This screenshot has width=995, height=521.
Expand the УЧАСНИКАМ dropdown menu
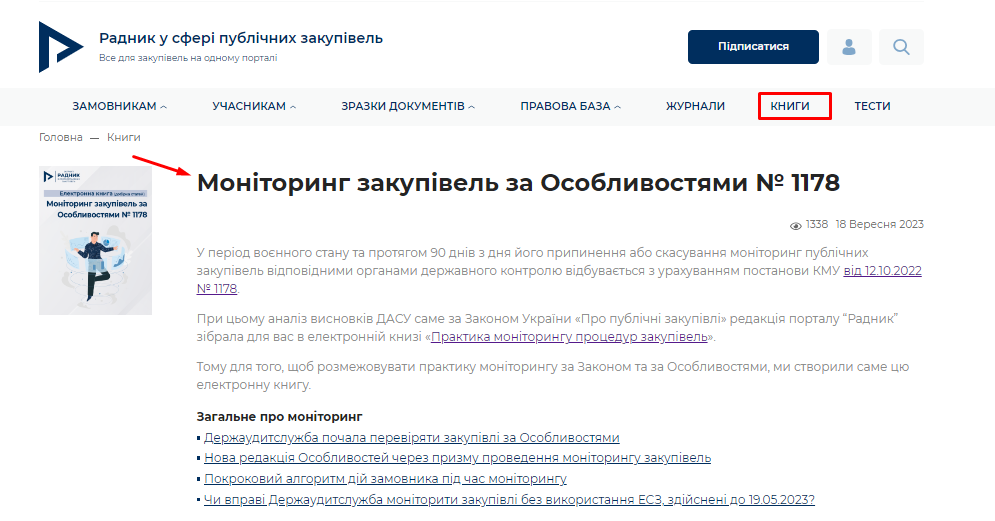[x=254, y=106]
